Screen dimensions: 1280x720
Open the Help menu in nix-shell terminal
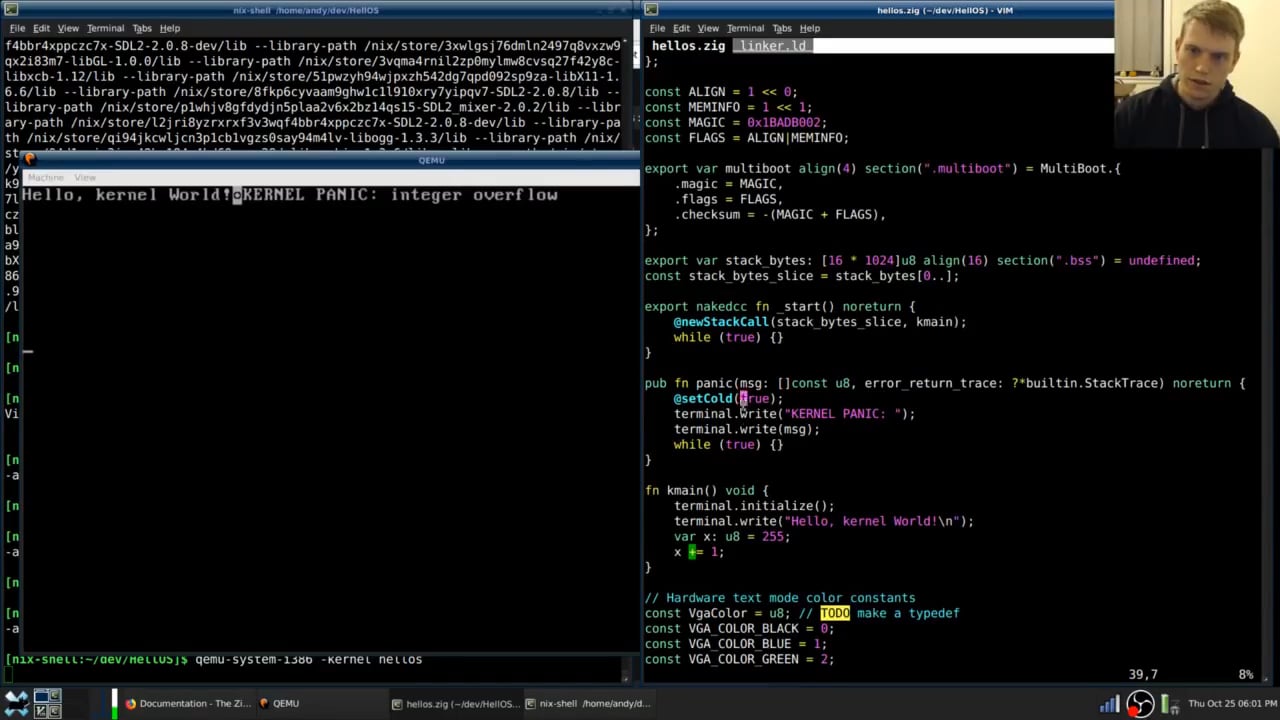pyautogui.click(x=170, y=28)
